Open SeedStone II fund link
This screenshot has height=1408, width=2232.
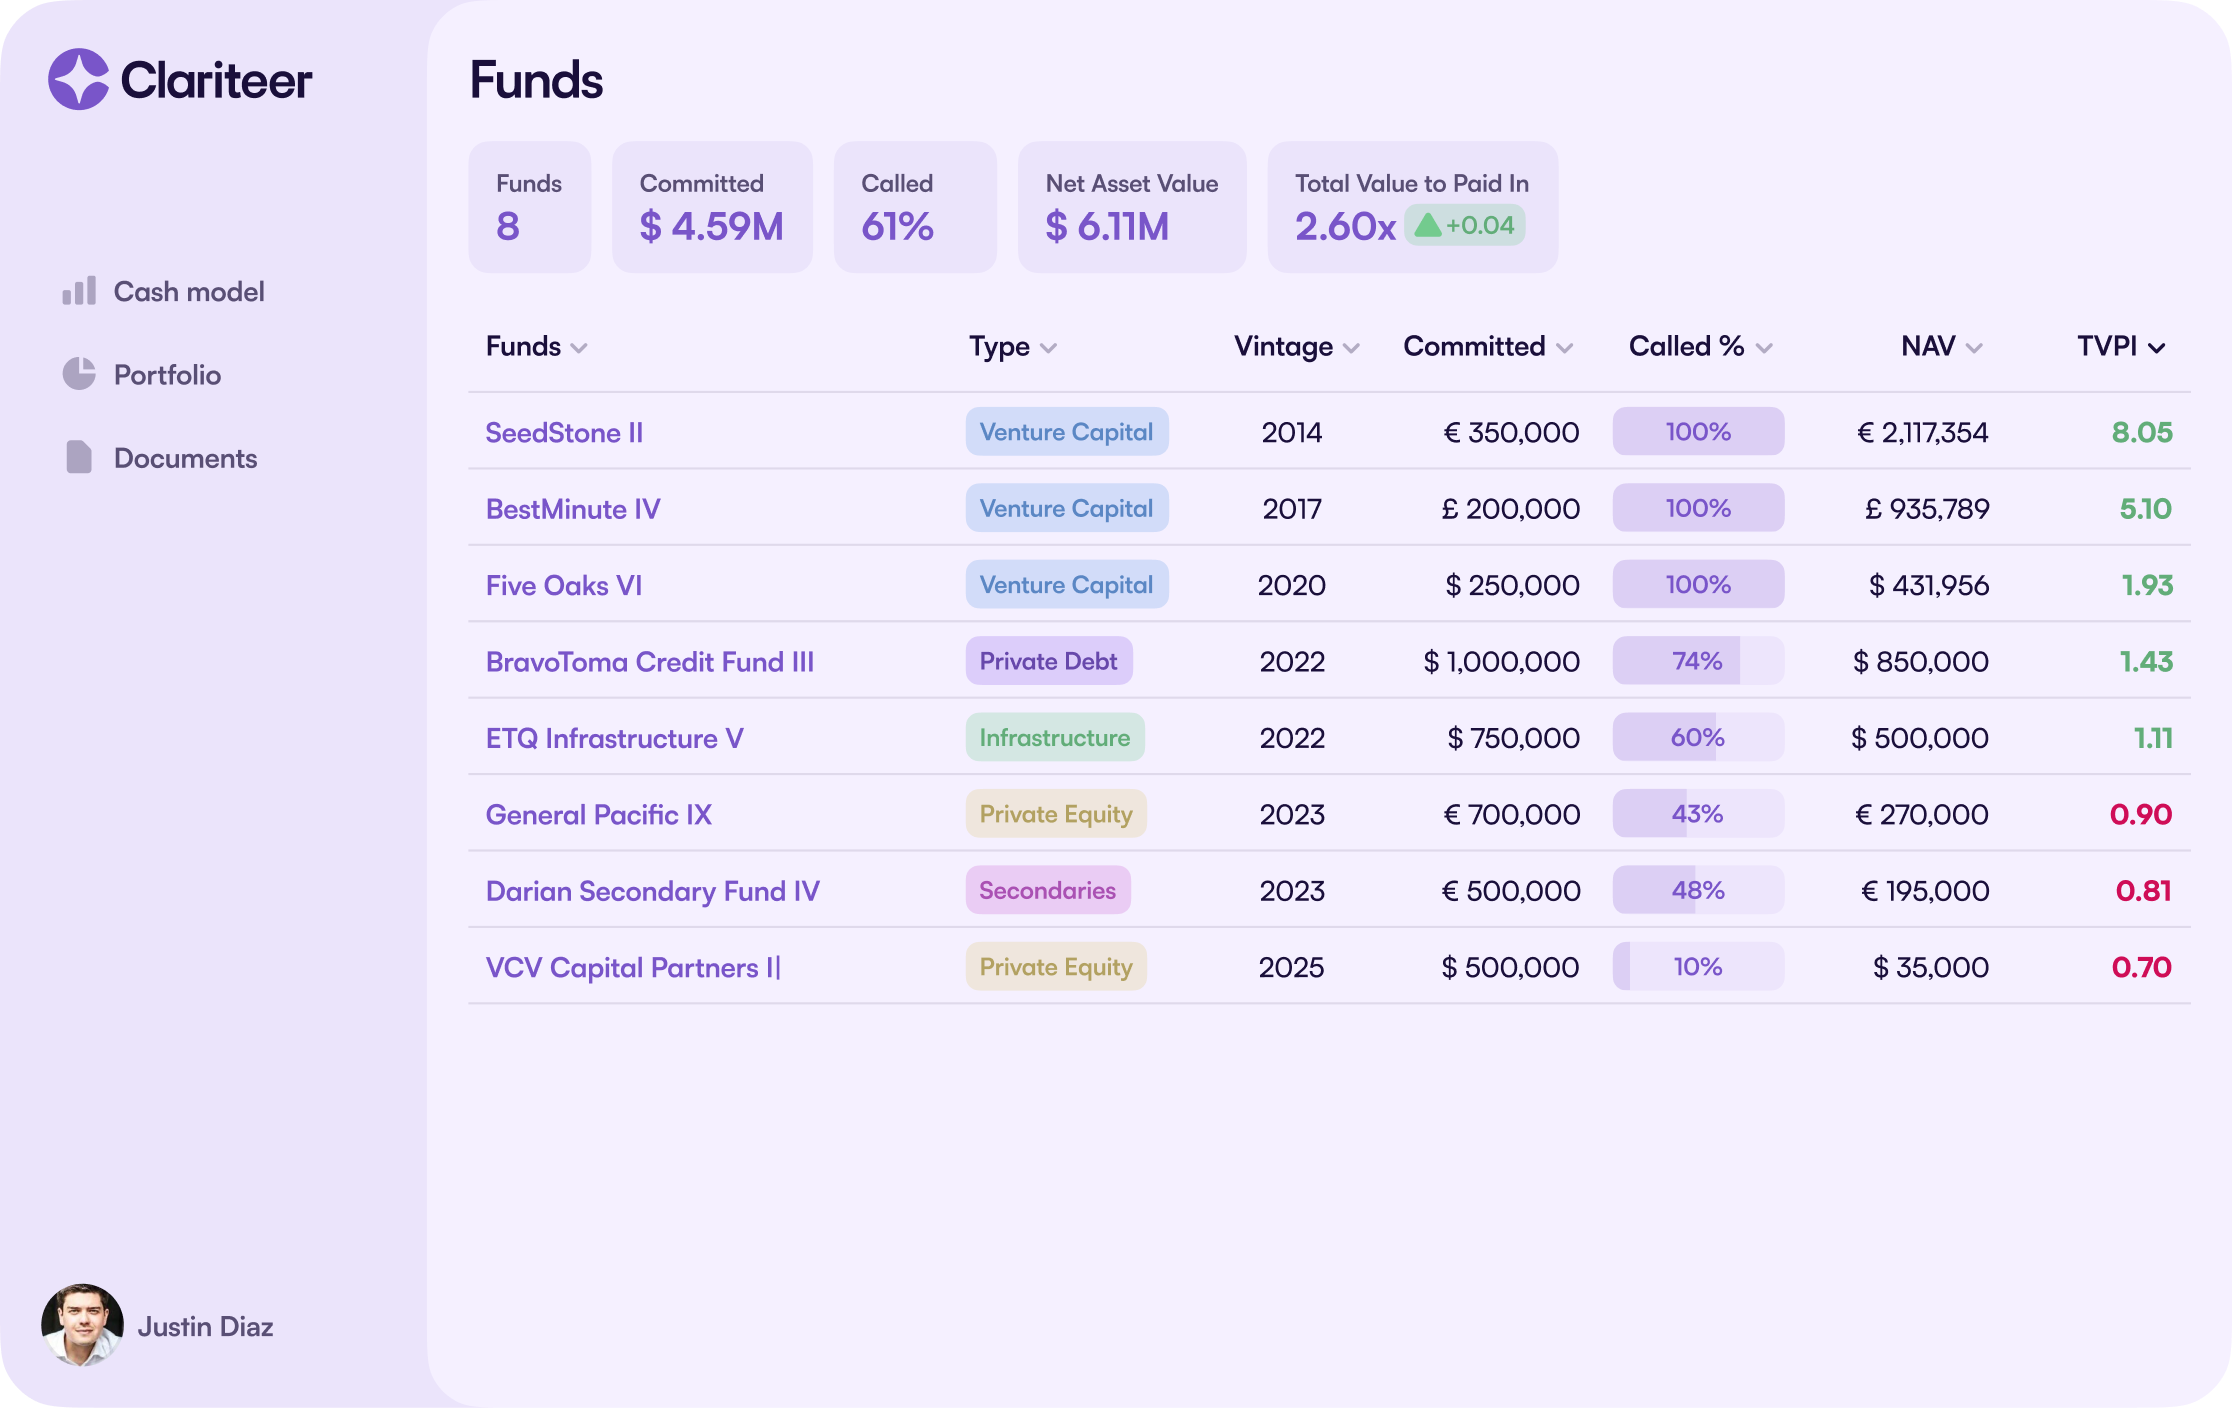click(x=564, y=433)
